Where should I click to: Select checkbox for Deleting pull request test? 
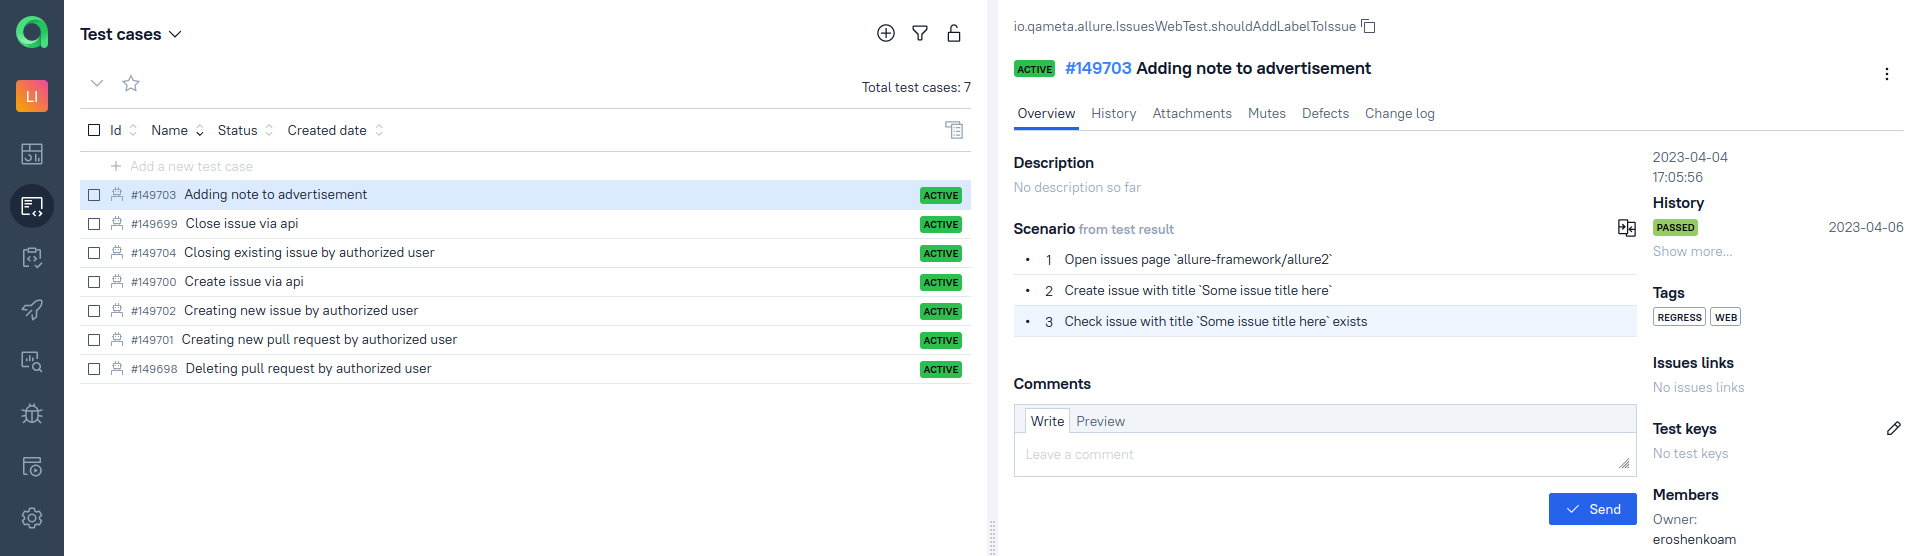click(x=94, y=369)
